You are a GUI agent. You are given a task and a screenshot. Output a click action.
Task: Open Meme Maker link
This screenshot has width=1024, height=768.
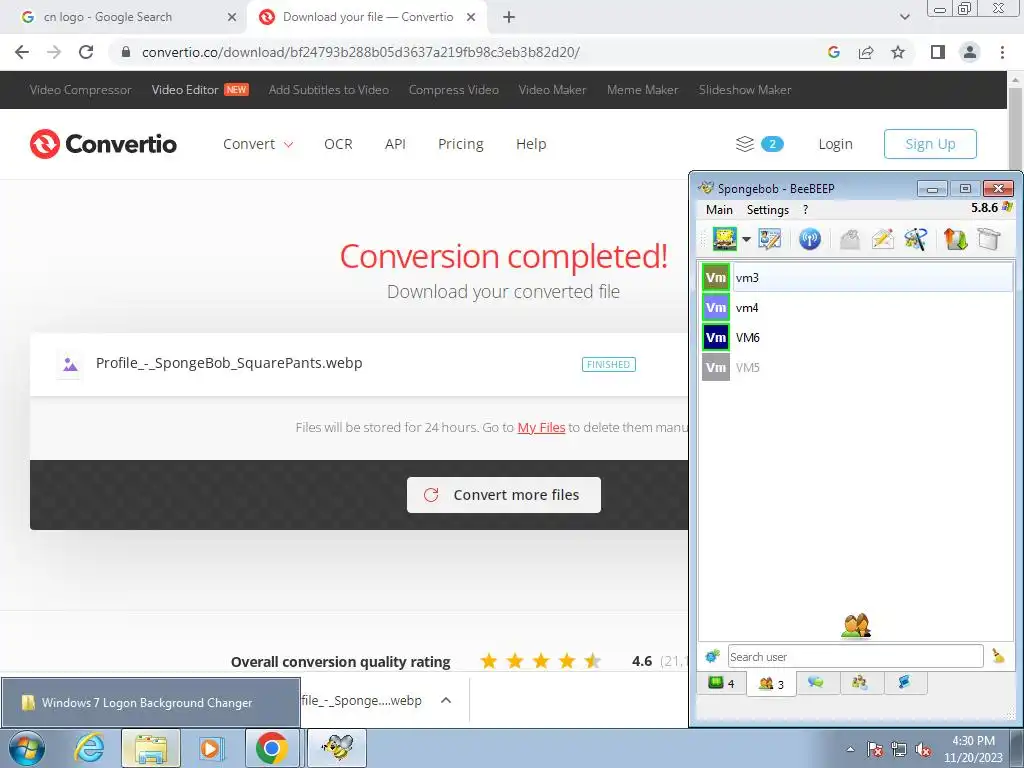pyautogui.click(x=643, y=90)
